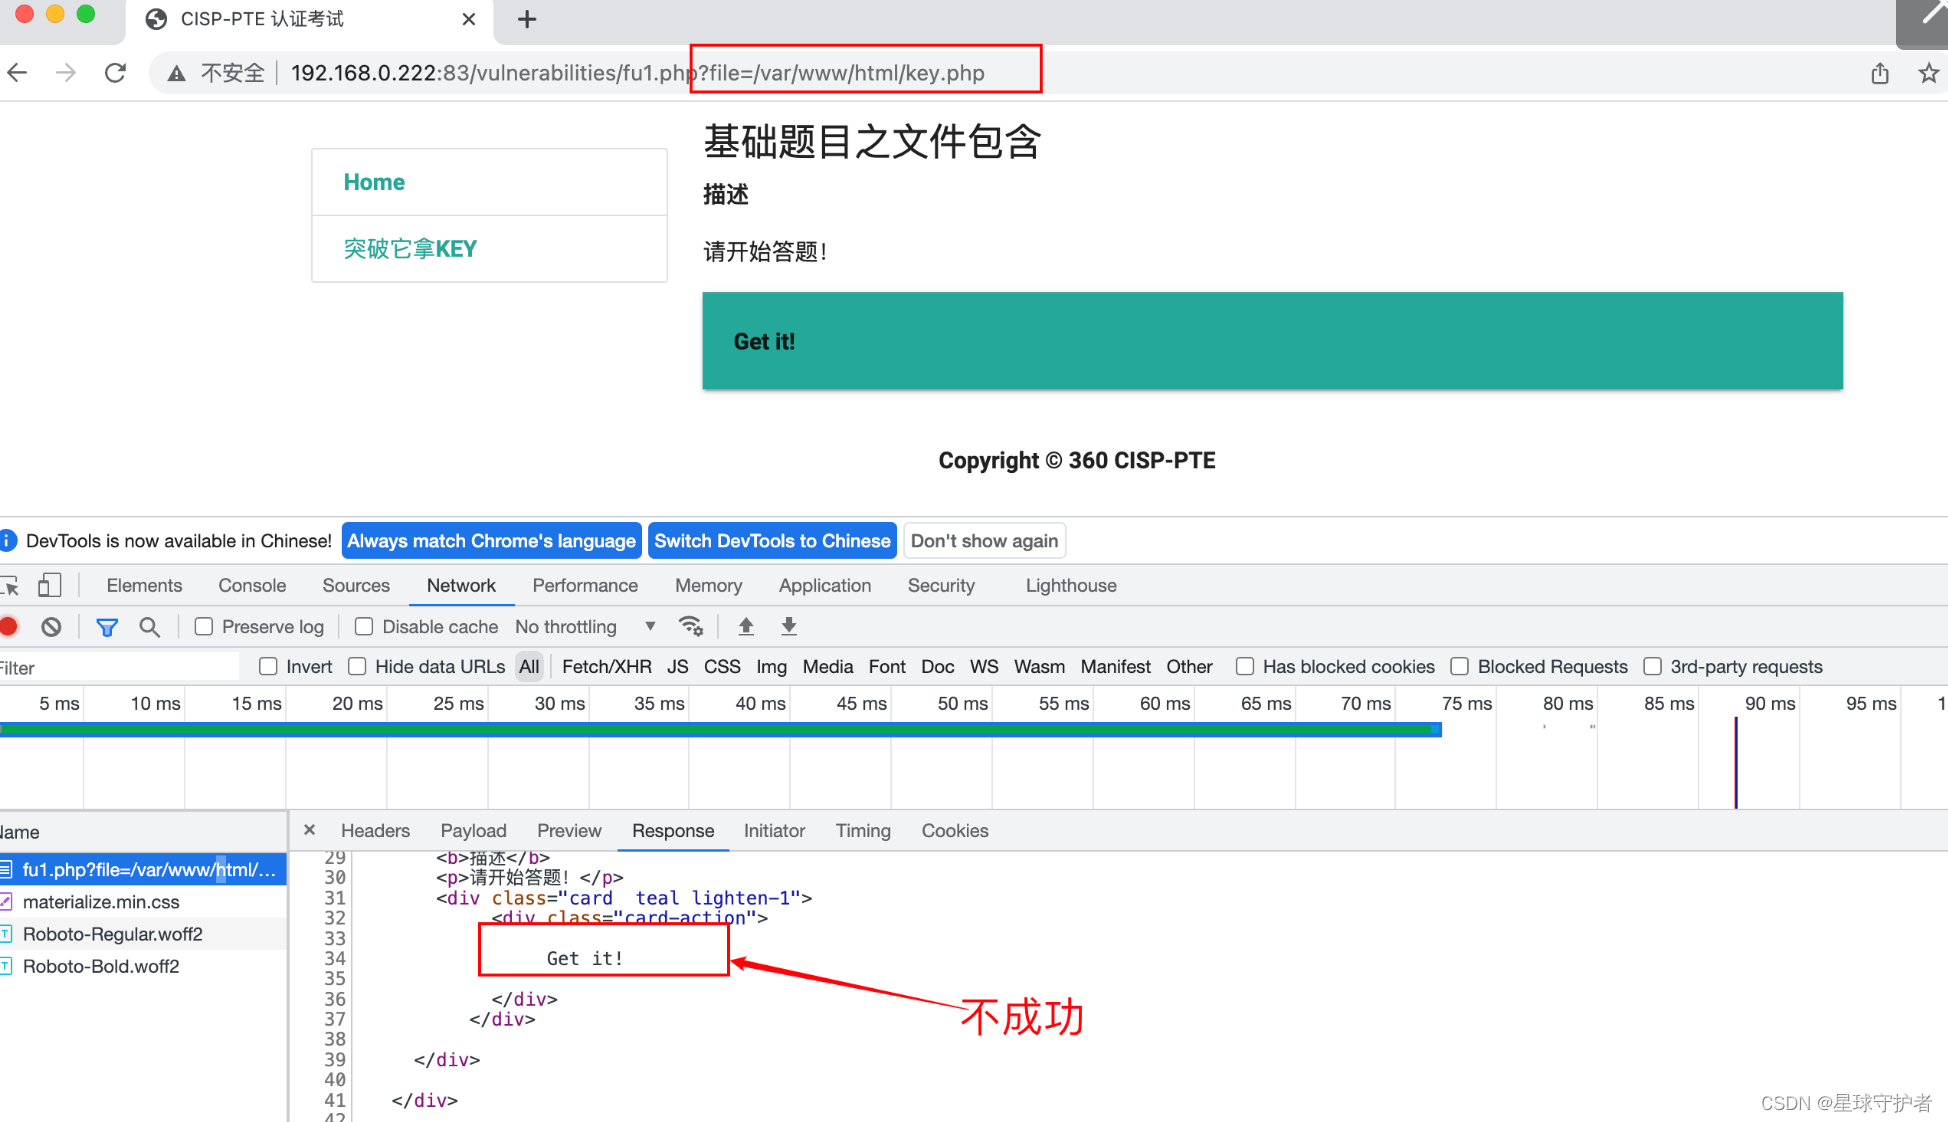Click Switch DevTools to Chinese button
The width and height of the screenshot is (1948, 1122).
pos(772,541)
